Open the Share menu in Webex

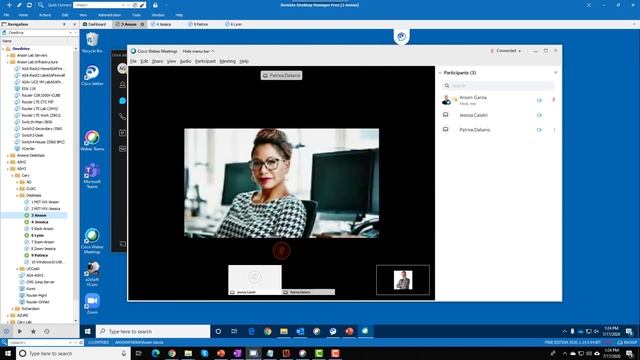coord(157,61)
